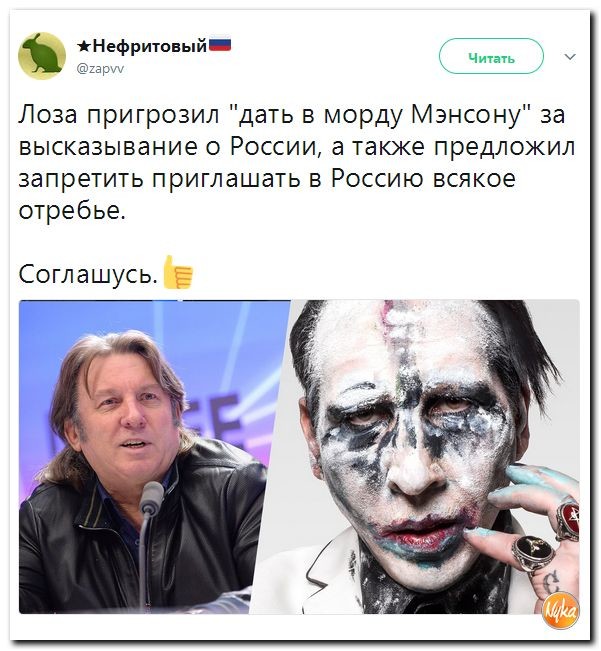Click the thumbs-up emoji after Соглашусь
601x651 pixels.
tap(178, 272)
